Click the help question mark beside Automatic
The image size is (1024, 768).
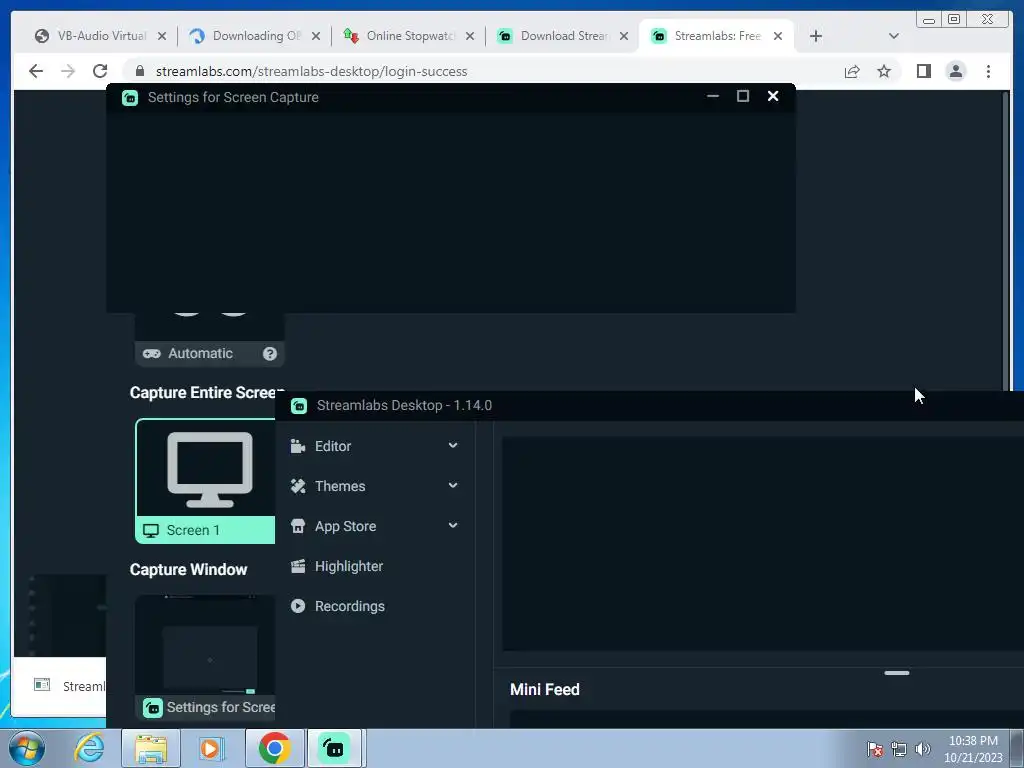coord(270,353)
